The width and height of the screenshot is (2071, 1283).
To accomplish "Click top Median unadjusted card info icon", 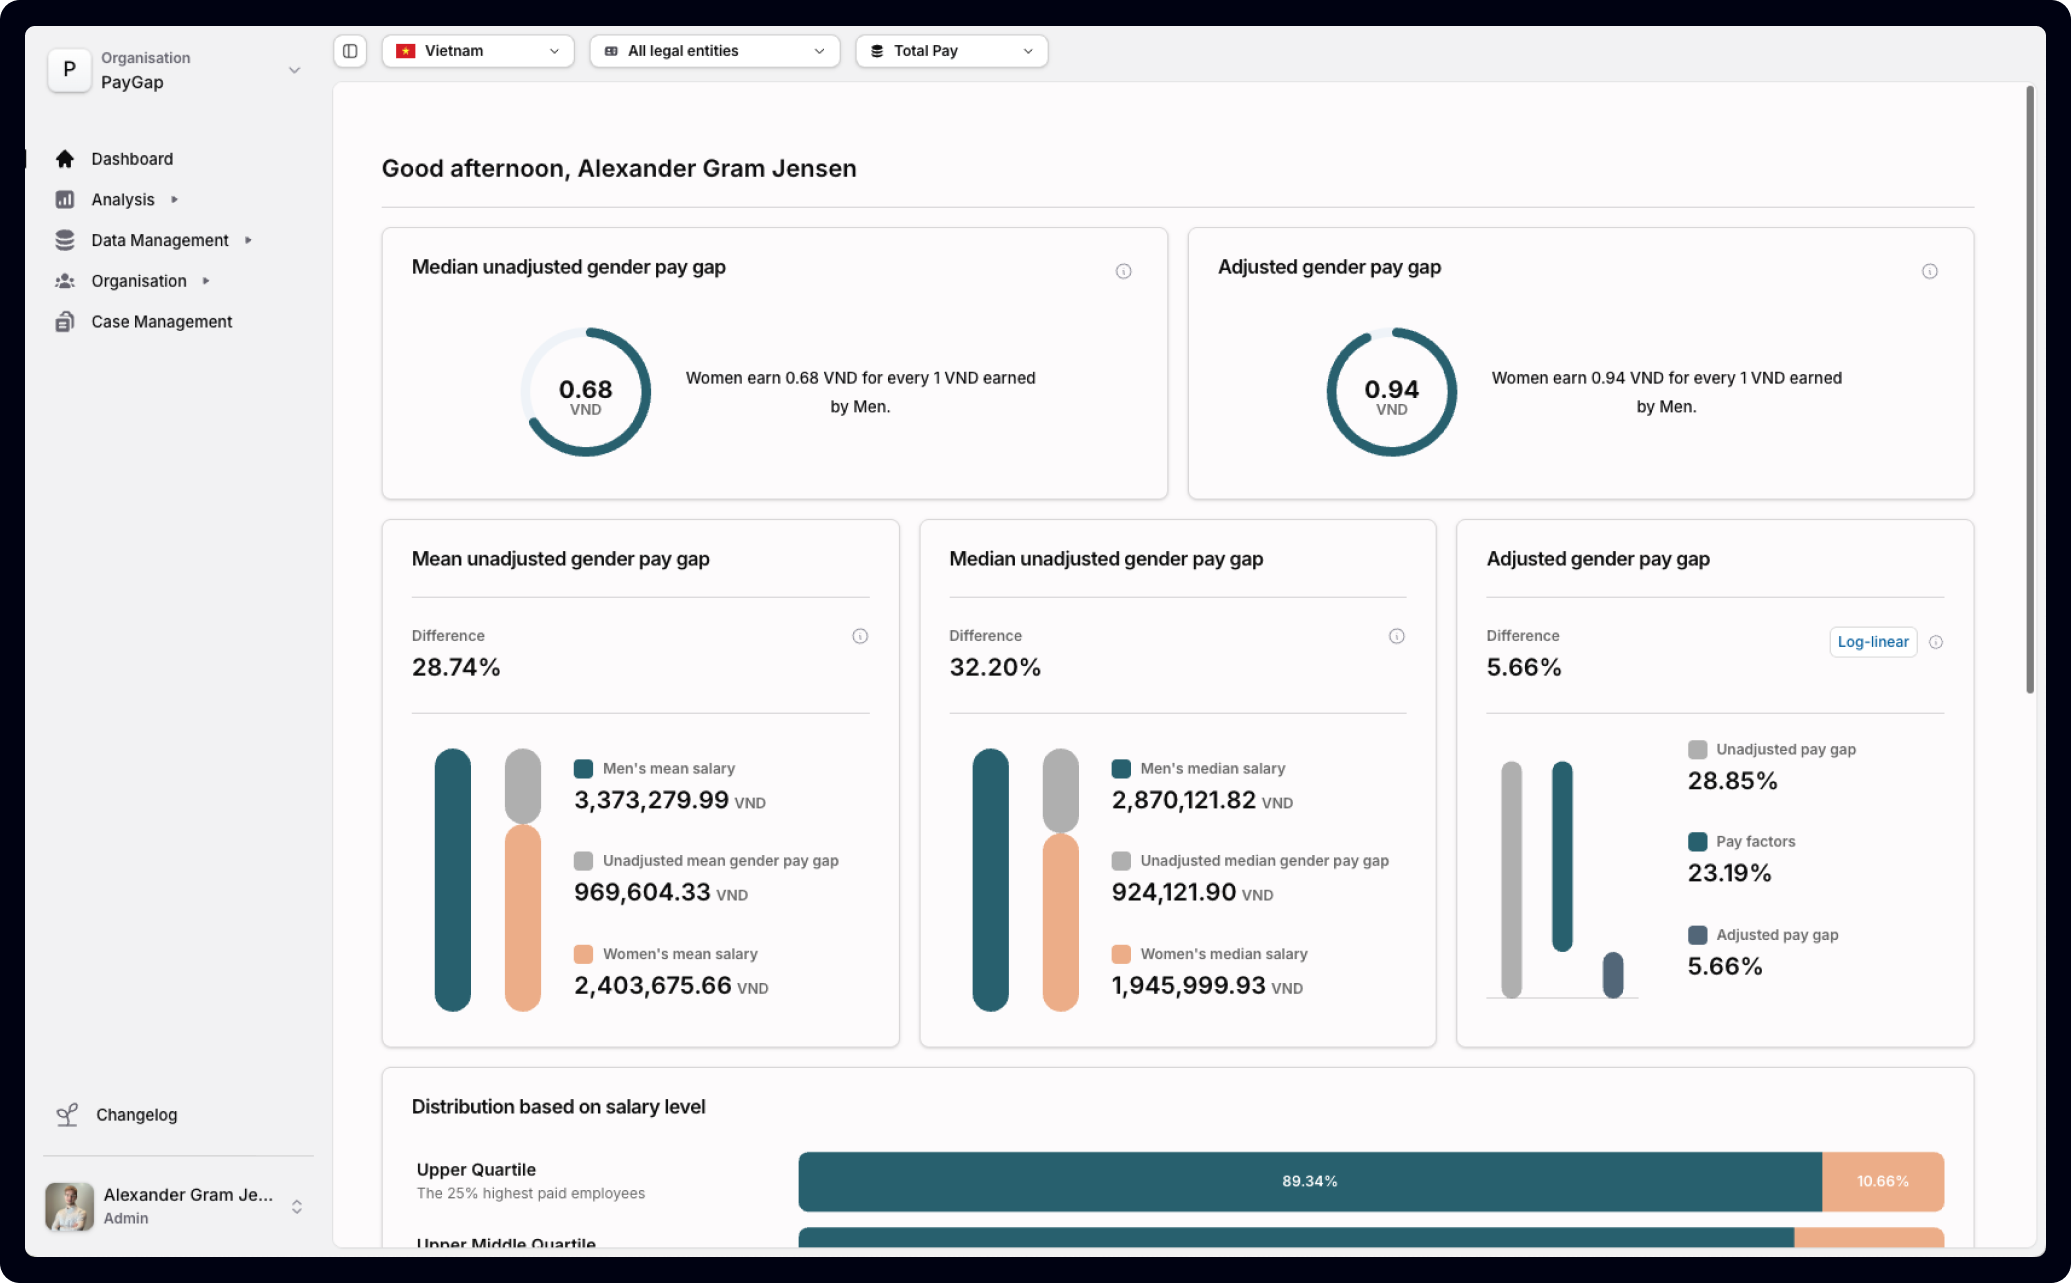I will click(1123, 271).
